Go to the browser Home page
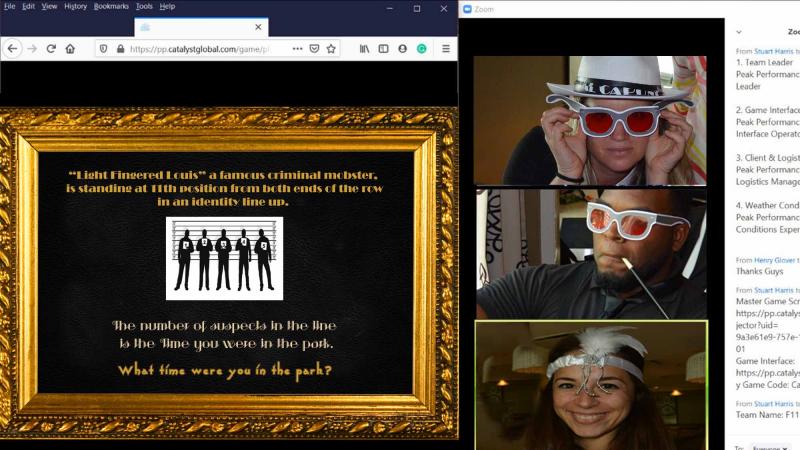The width and height of the screenshot is (800, 450). pos(70,48)
